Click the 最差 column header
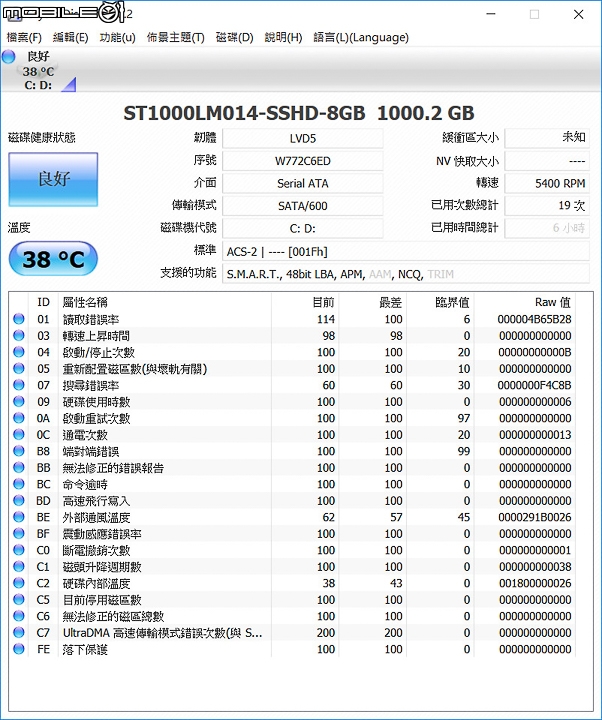Viewport: 602px width, 720px height. [x=391, y=302]
